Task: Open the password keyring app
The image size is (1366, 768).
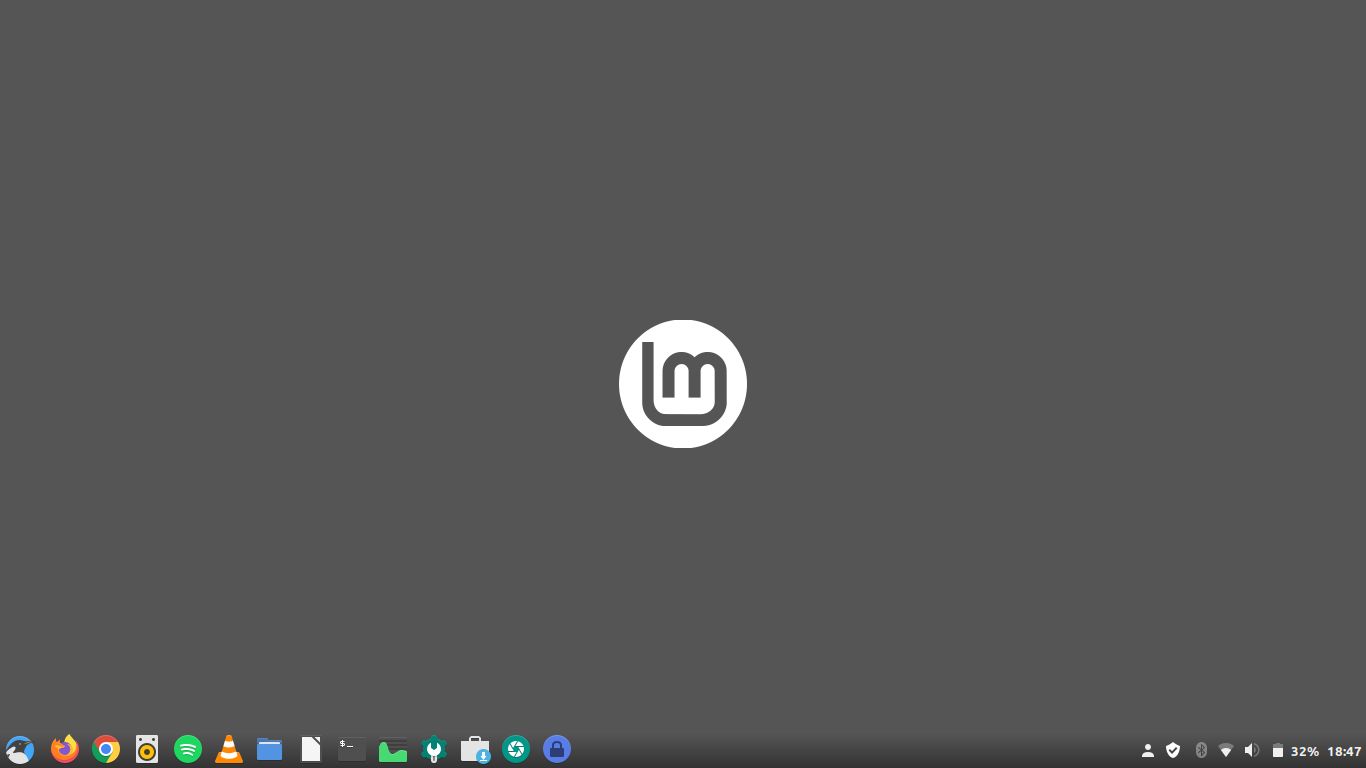Action: coord(556,749)
